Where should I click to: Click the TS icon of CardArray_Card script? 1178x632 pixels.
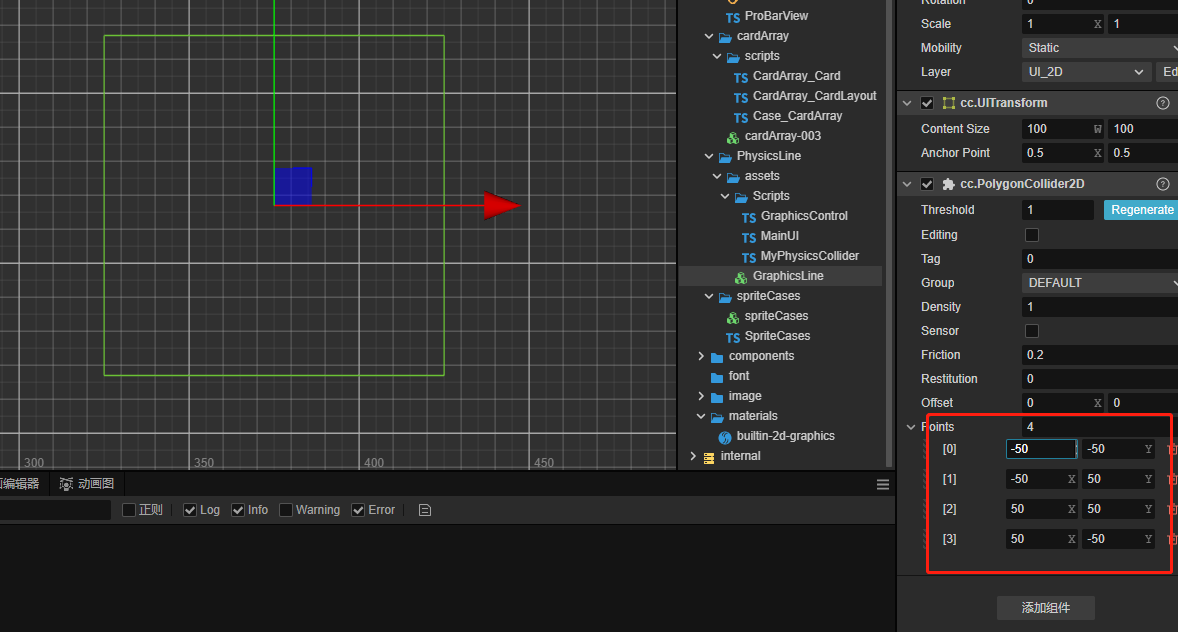point(741,77)
